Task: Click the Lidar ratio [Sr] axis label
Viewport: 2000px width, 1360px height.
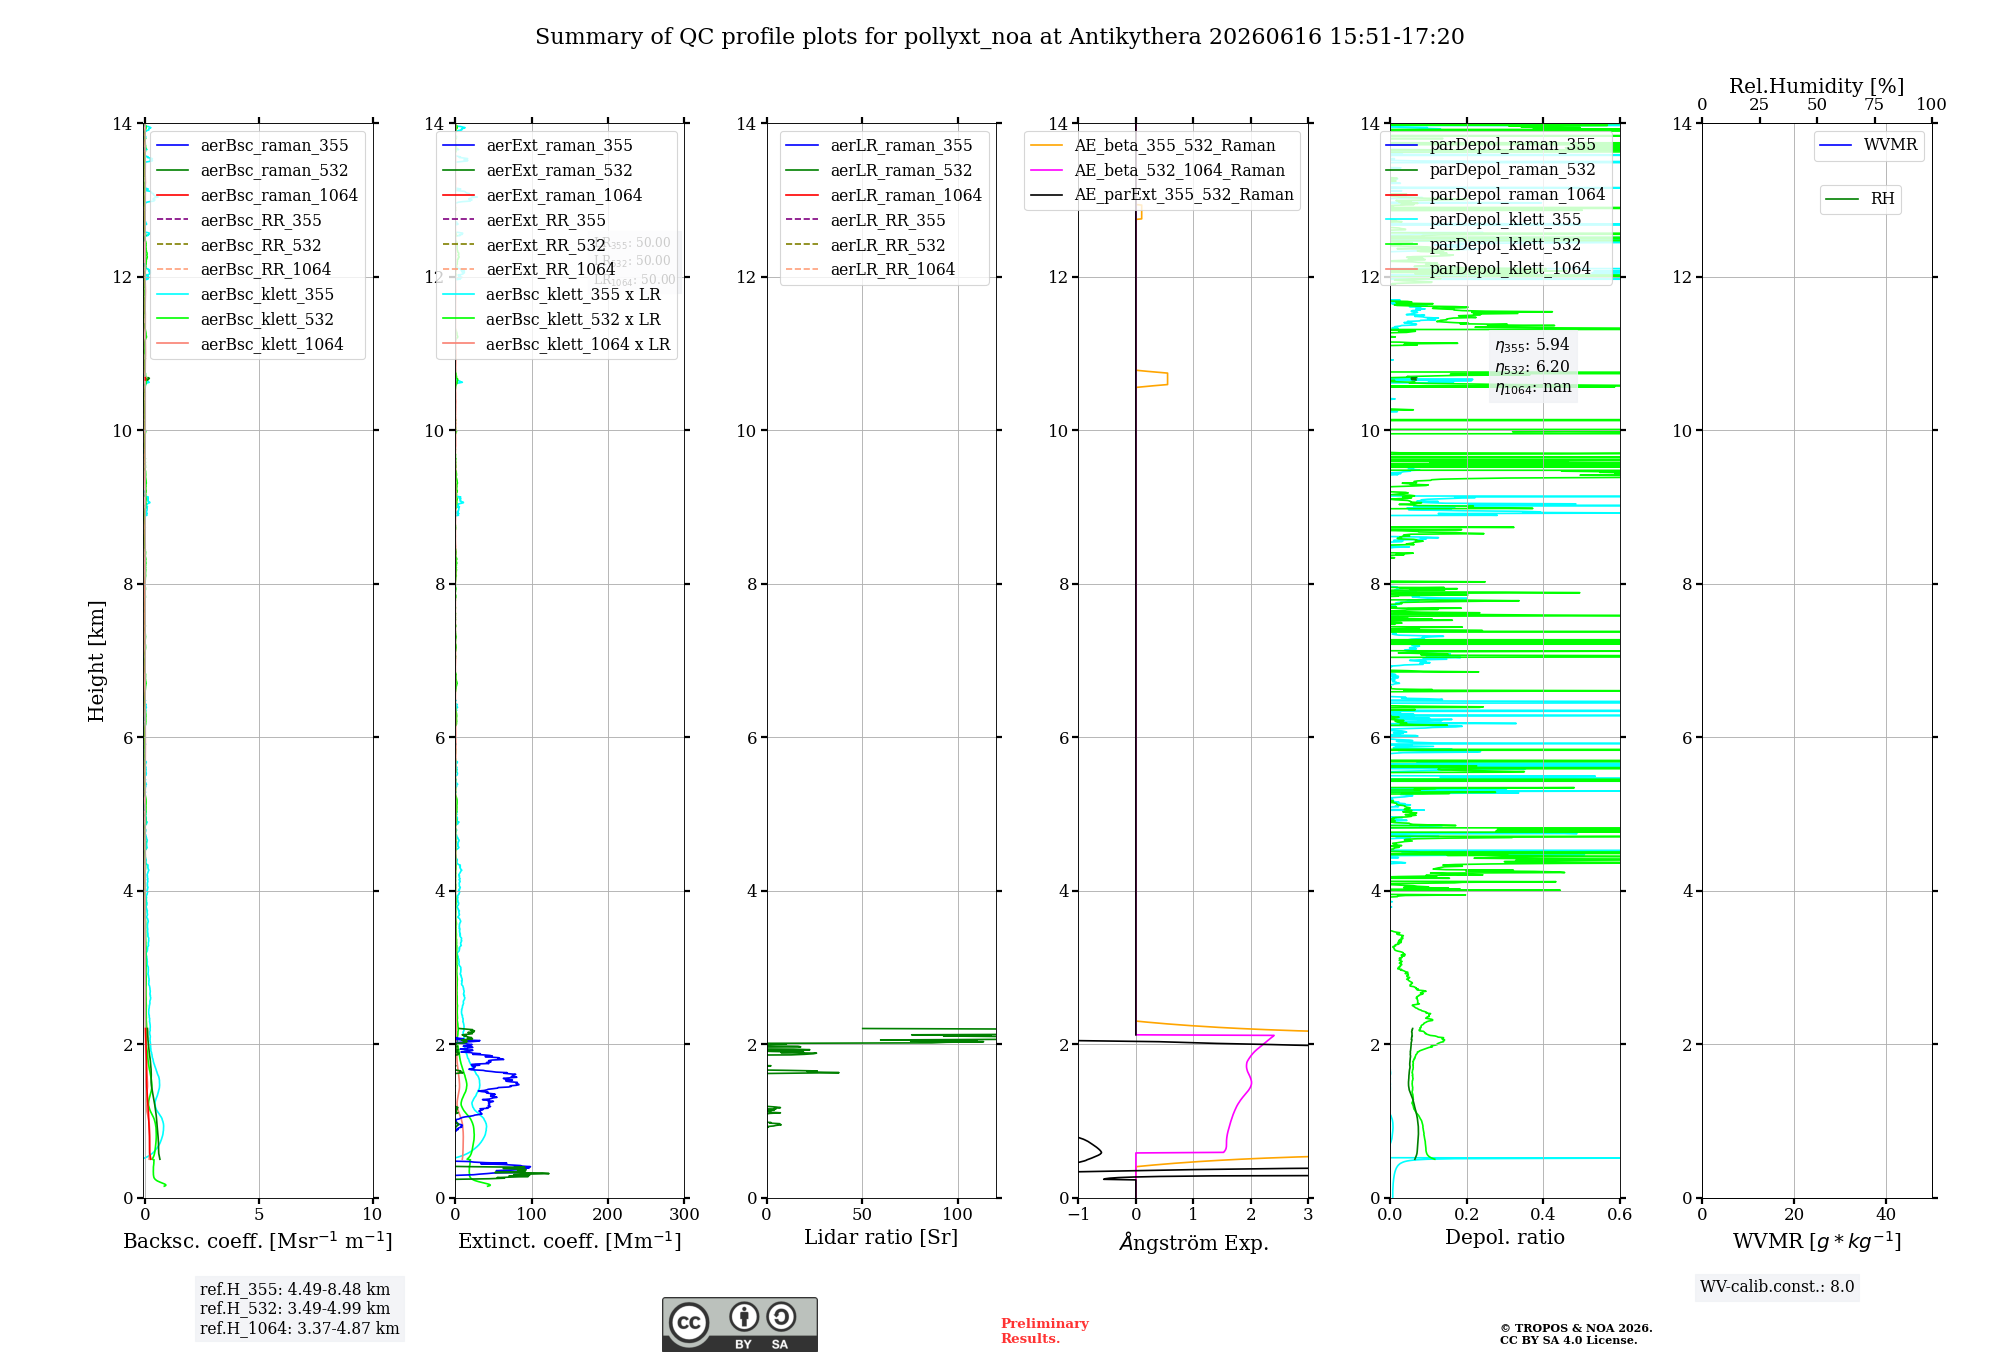Action: (881, 1238)
